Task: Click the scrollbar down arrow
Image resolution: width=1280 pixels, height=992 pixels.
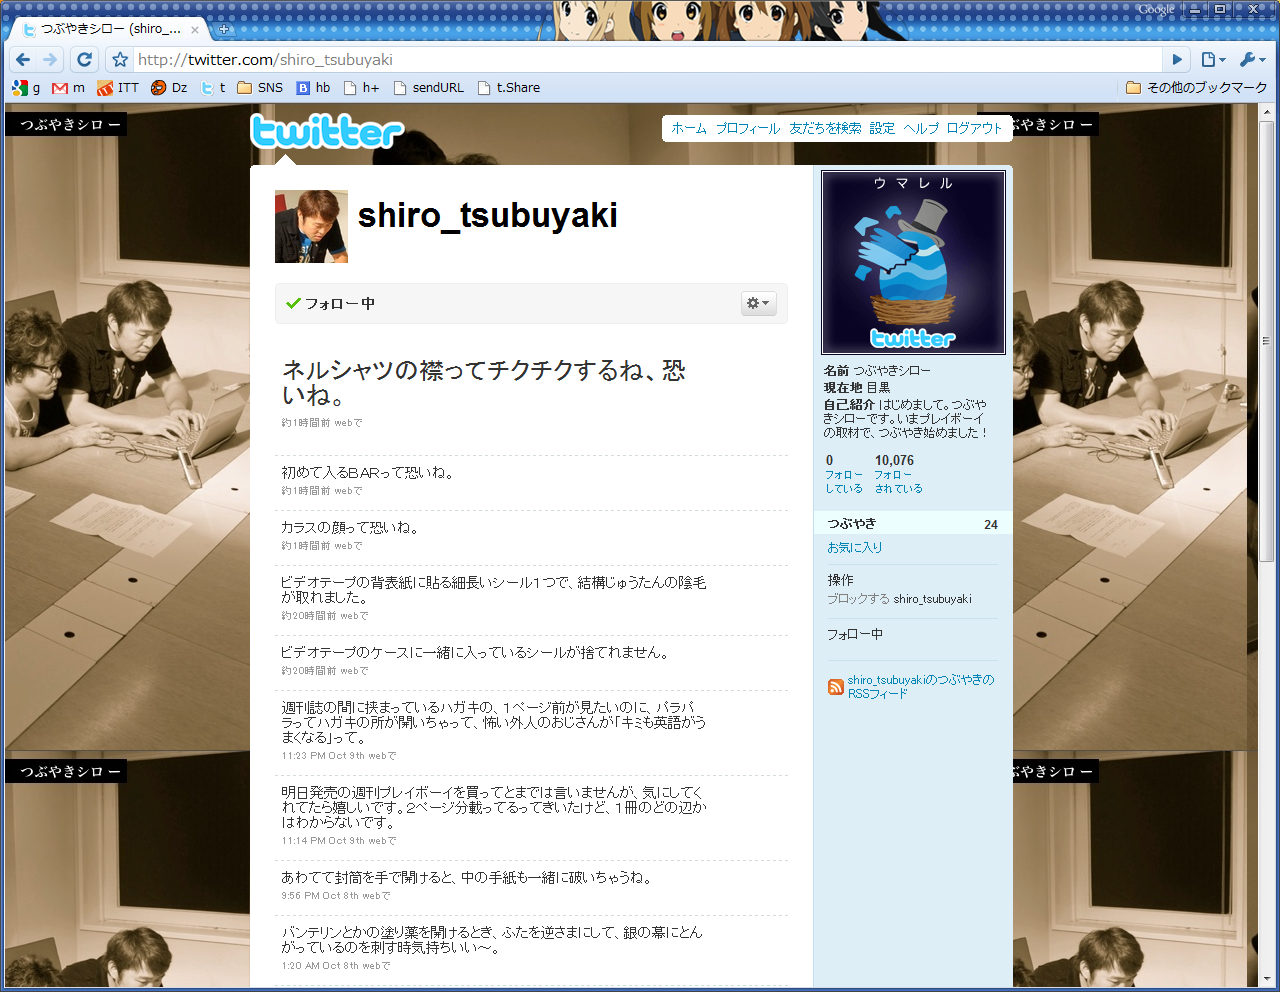Action: pos(1267,979)
